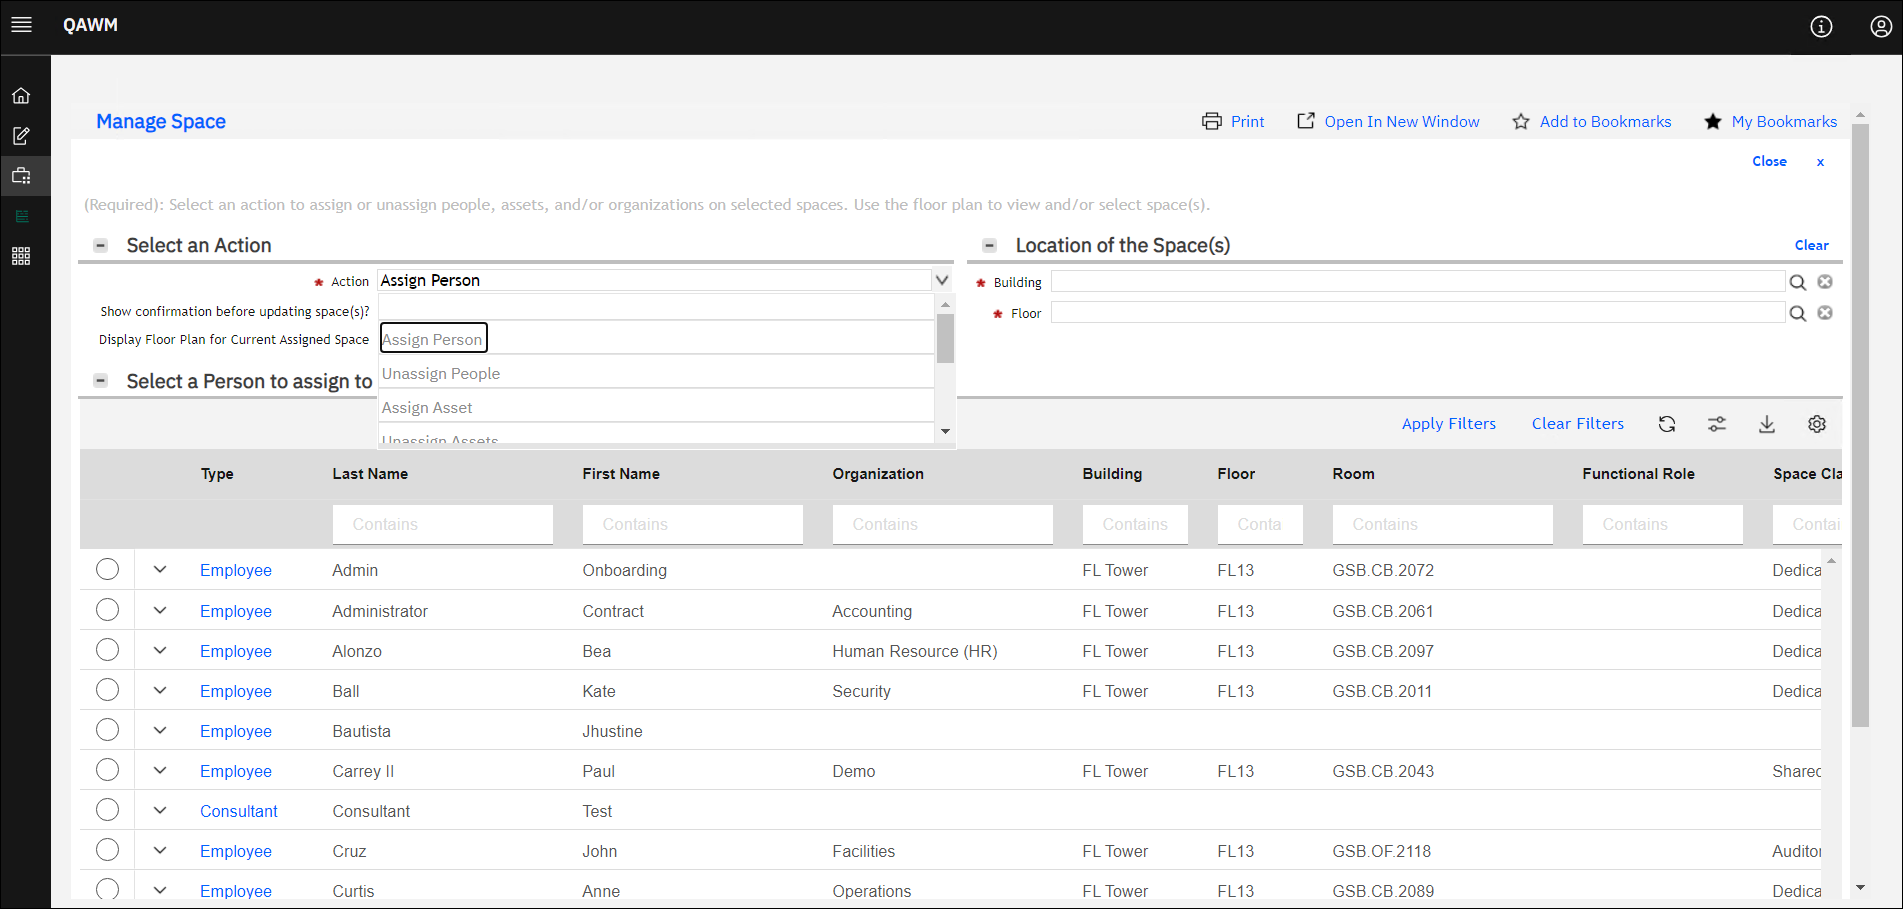The width and height of the screenshot is (1903, 909).
Task: Open the apps grid icon in sidebar
Action: pyautogui.click(x=21, y=256)
